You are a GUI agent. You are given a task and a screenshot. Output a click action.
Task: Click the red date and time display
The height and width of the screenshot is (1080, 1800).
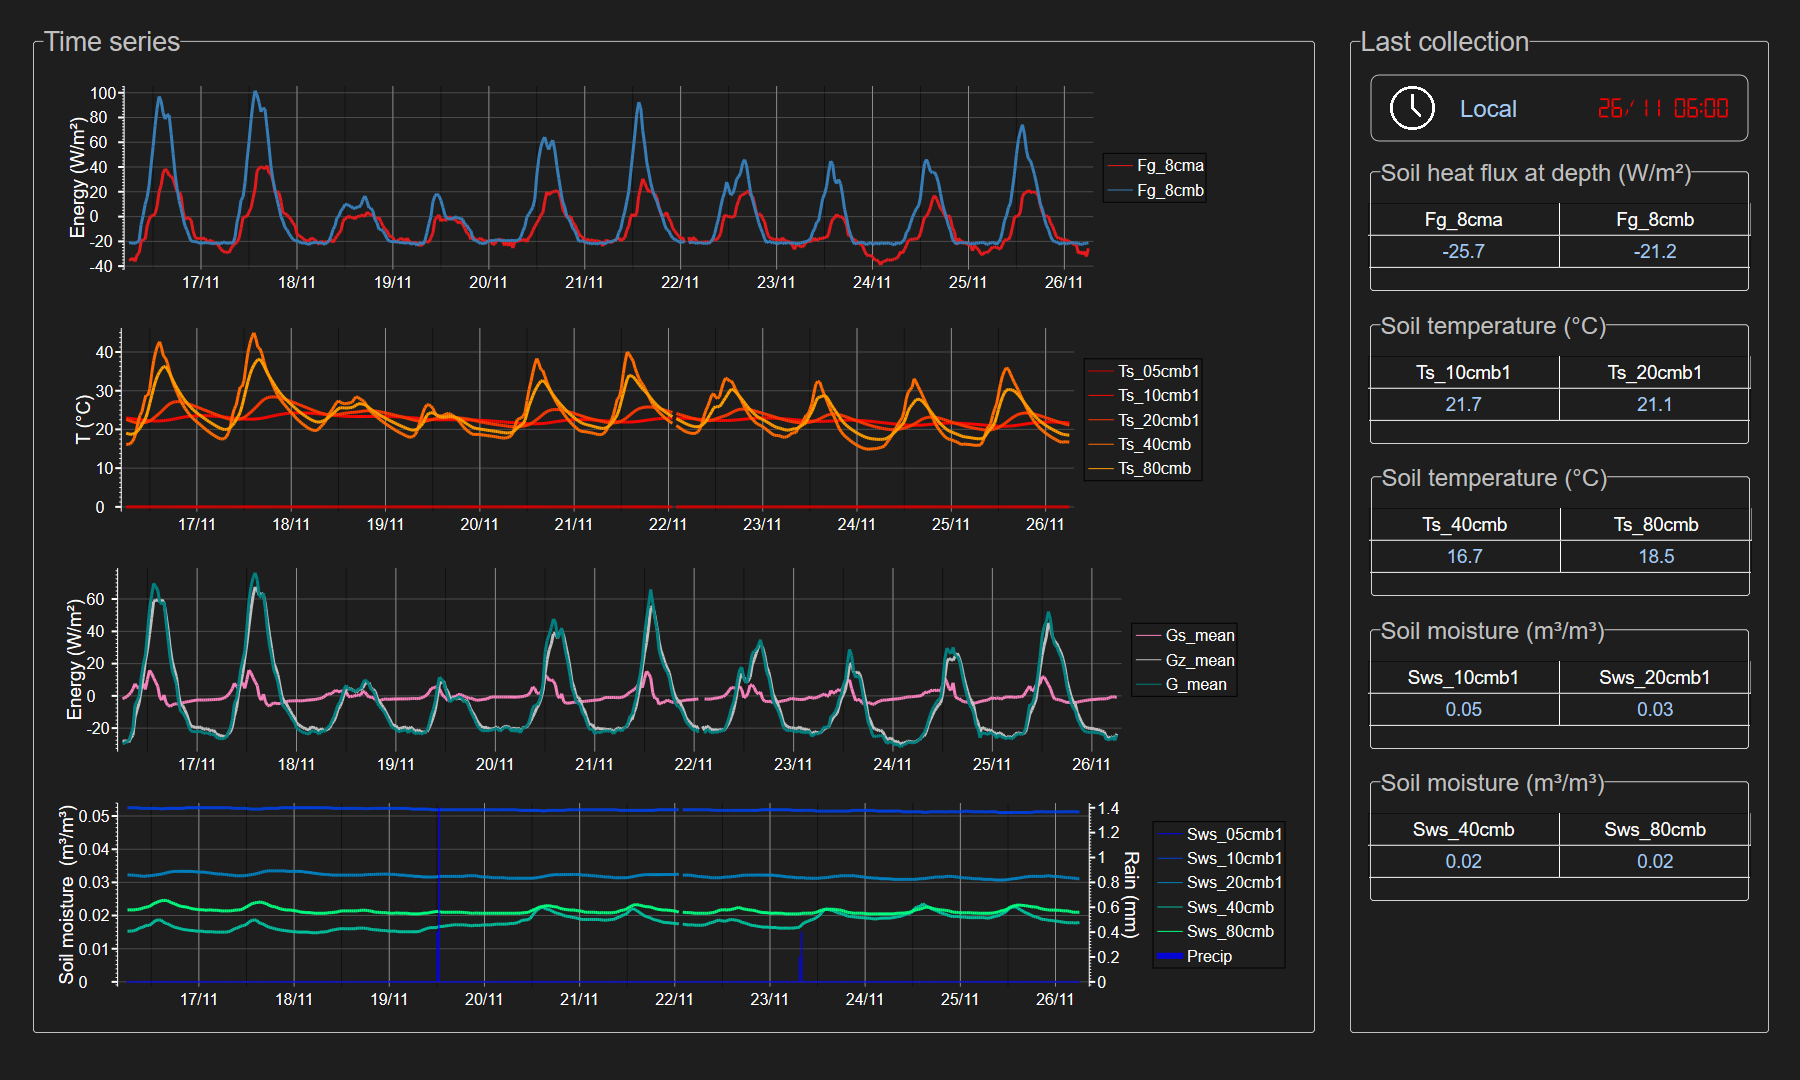[x=1662, y=109]
